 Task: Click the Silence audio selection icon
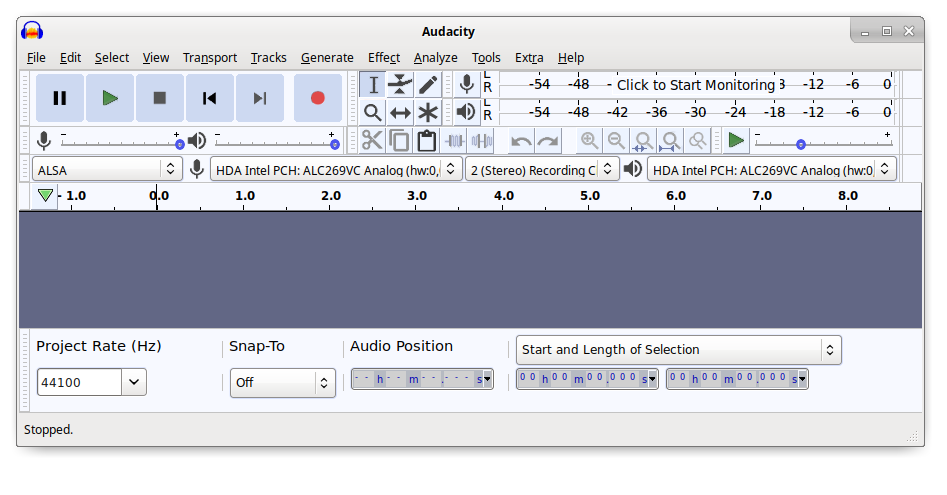tap(481, 141)
